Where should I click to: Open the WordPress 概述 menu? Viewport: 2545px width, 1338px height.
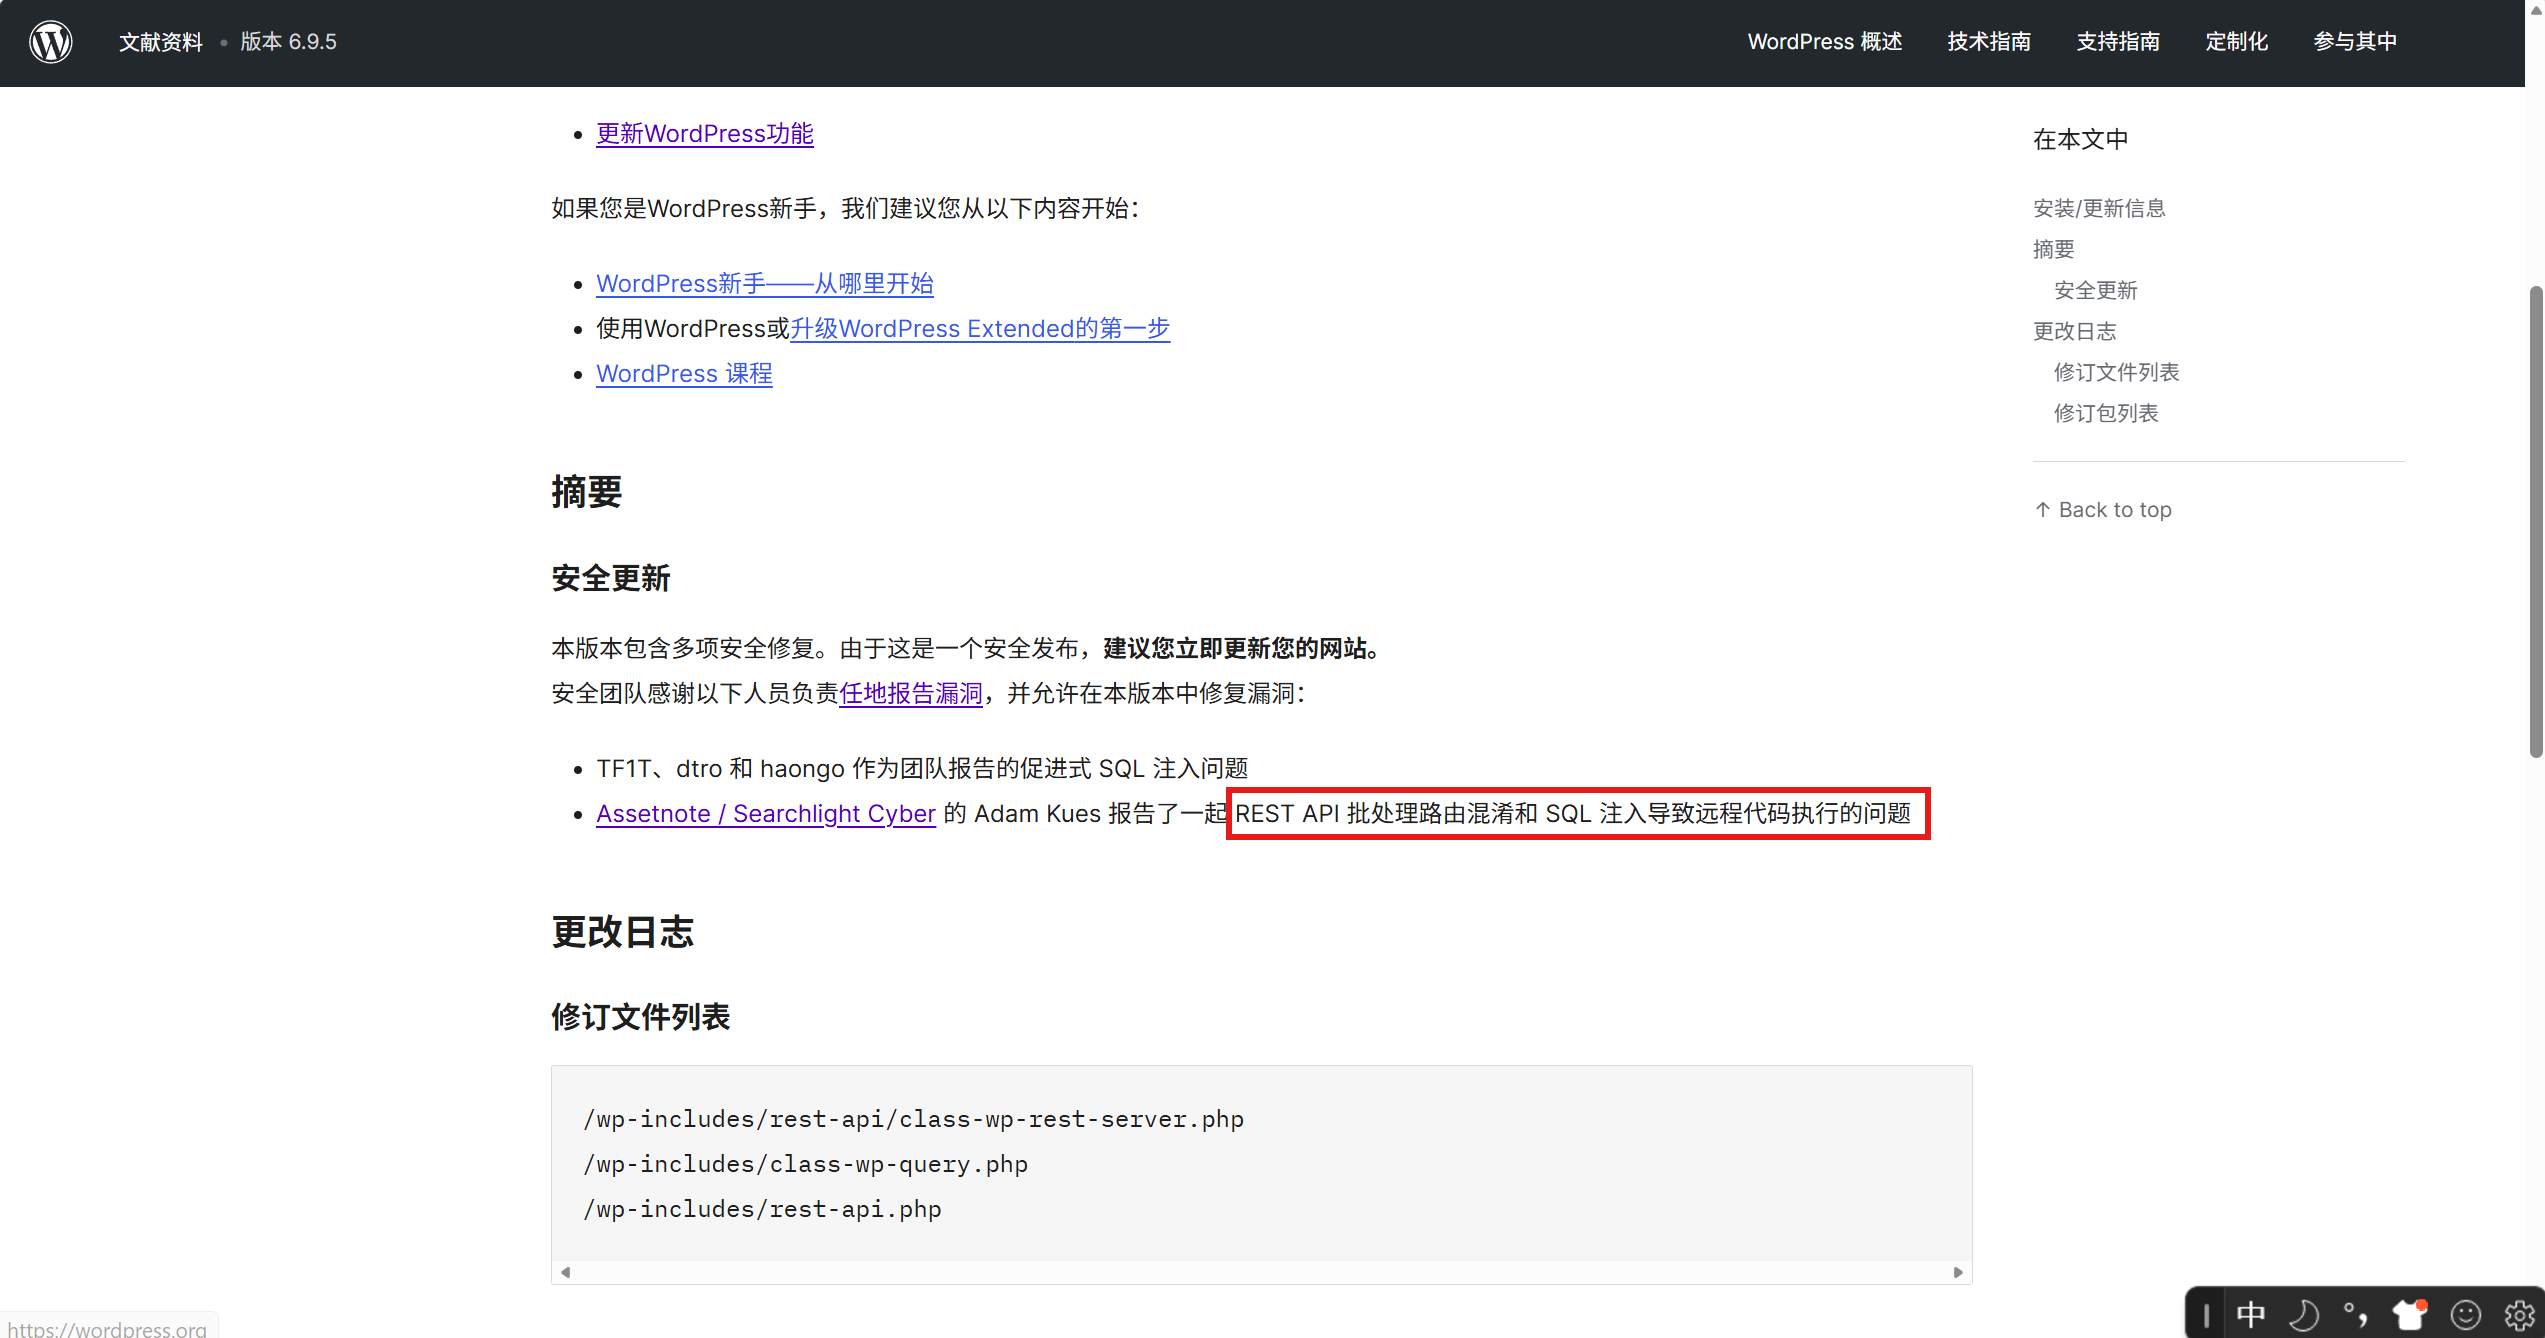coord(1825,42)
